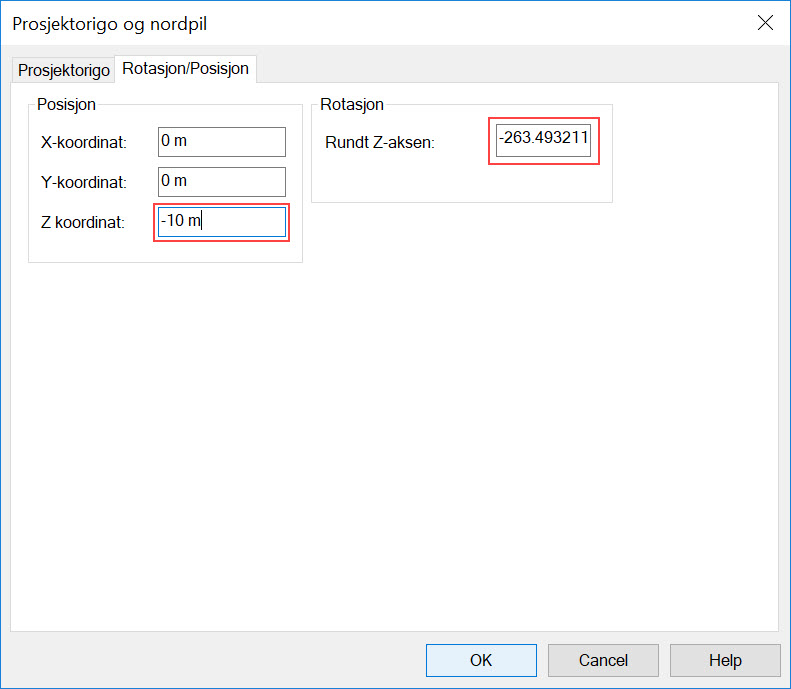Click the Y-koordinat label
The height and width of the screenshot is (689, 791).
[x=84, y=183]
